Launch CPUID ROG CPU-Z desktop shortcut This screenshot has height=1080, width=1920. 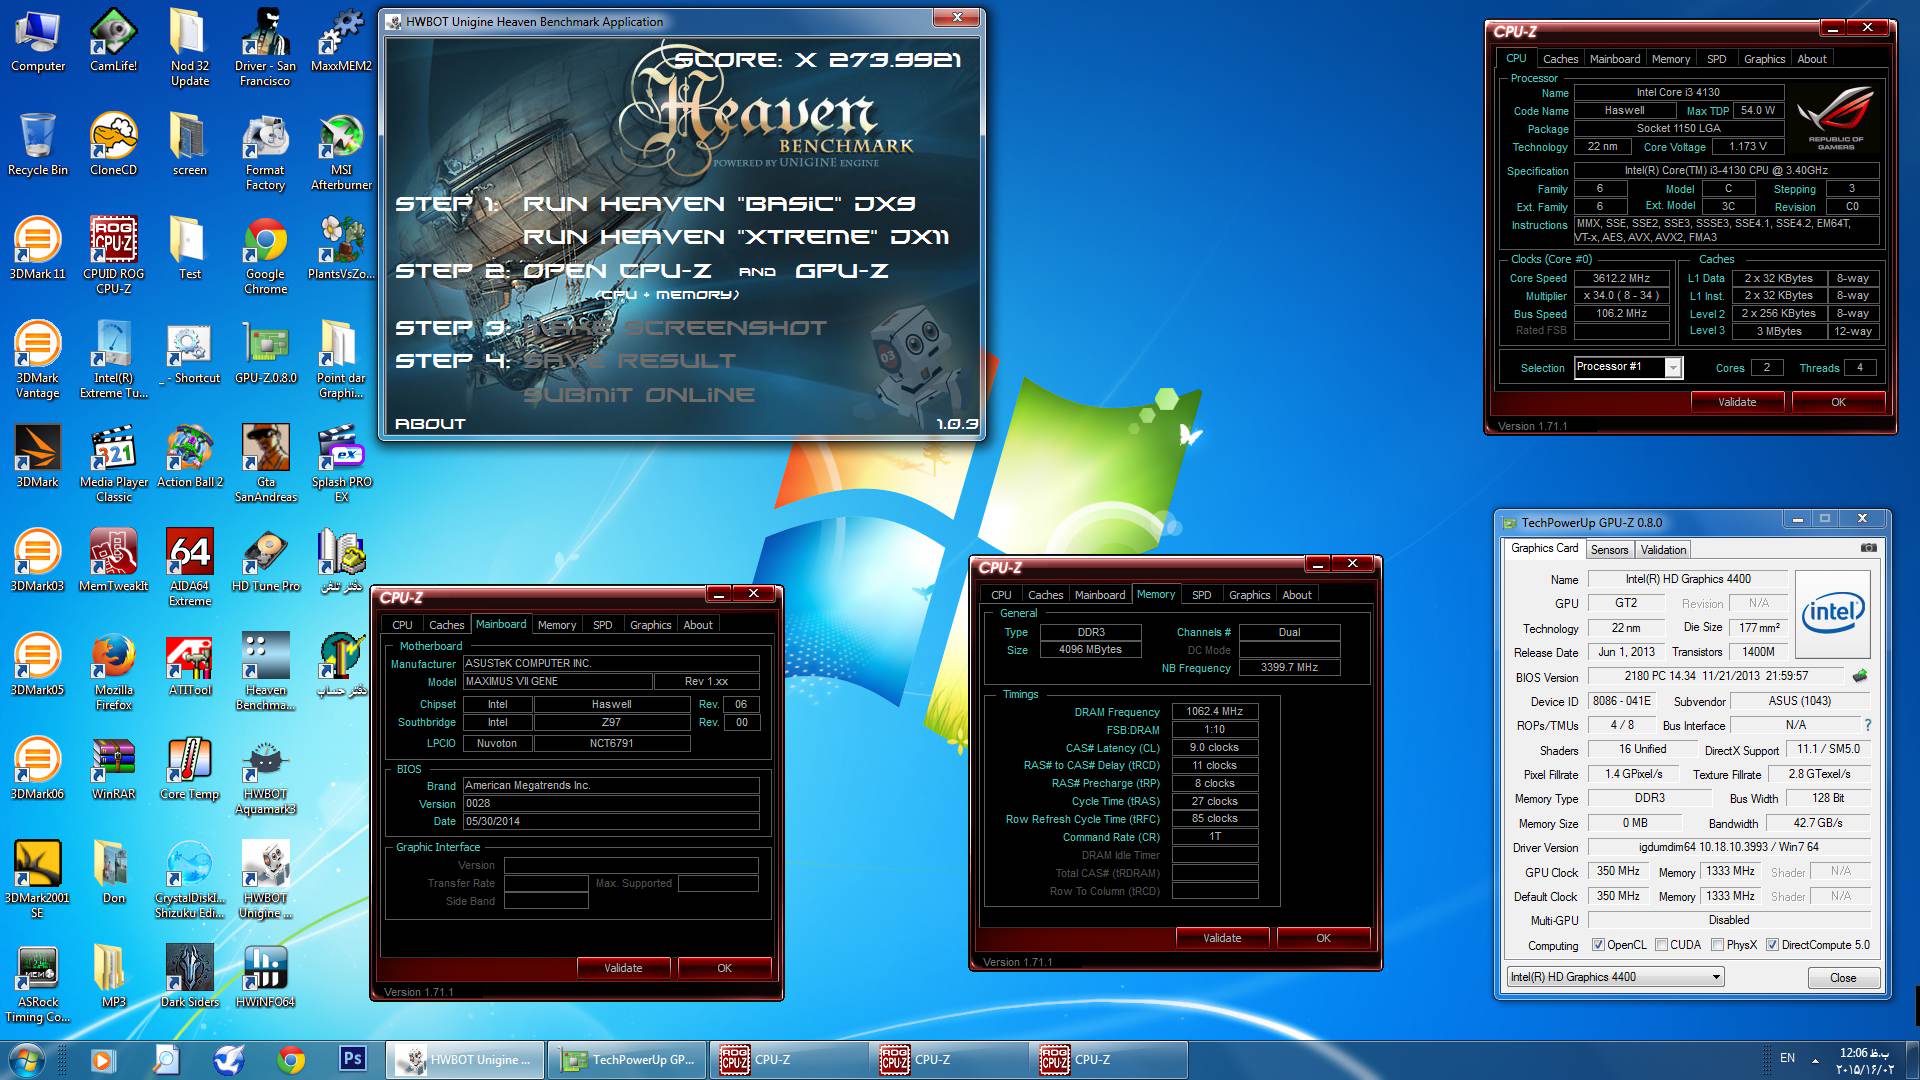point(113,255)
